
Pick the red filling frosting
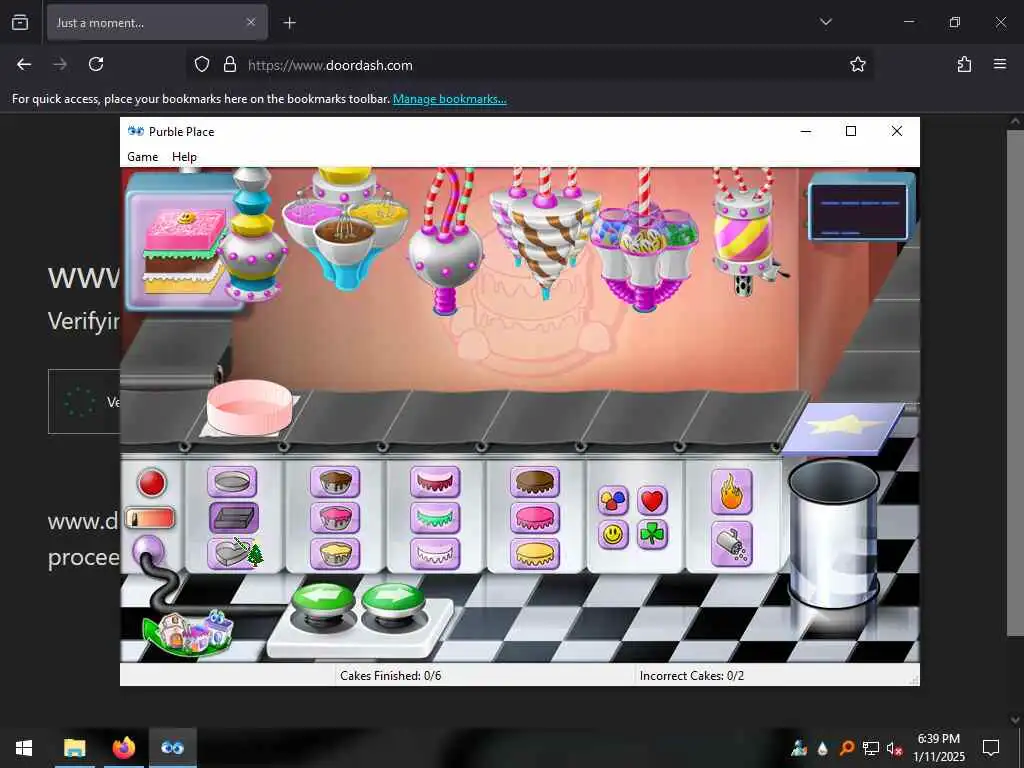point(435,483)
